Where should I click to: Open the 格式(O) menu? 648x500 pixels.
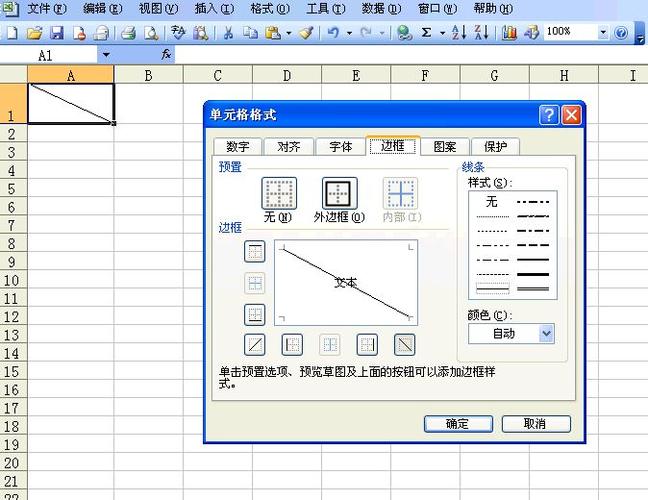[270, 9]
